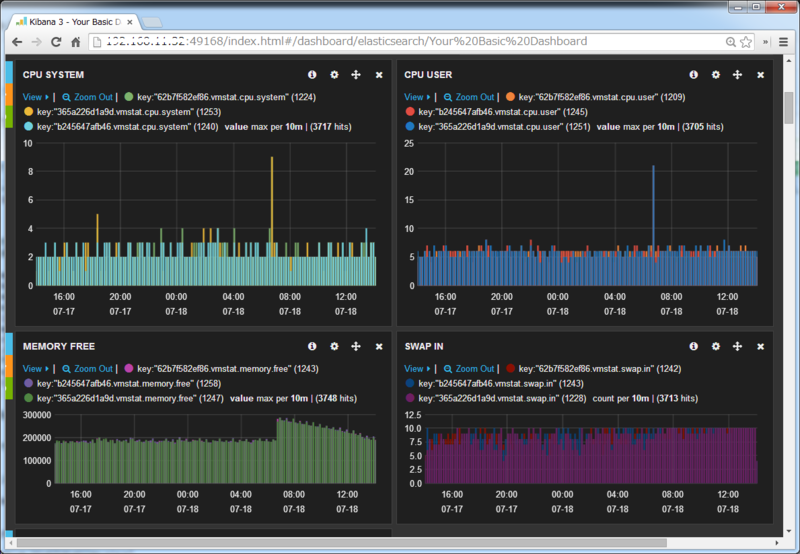Go back in browser history
Screen dimensions: 800x554
[17, 42]
